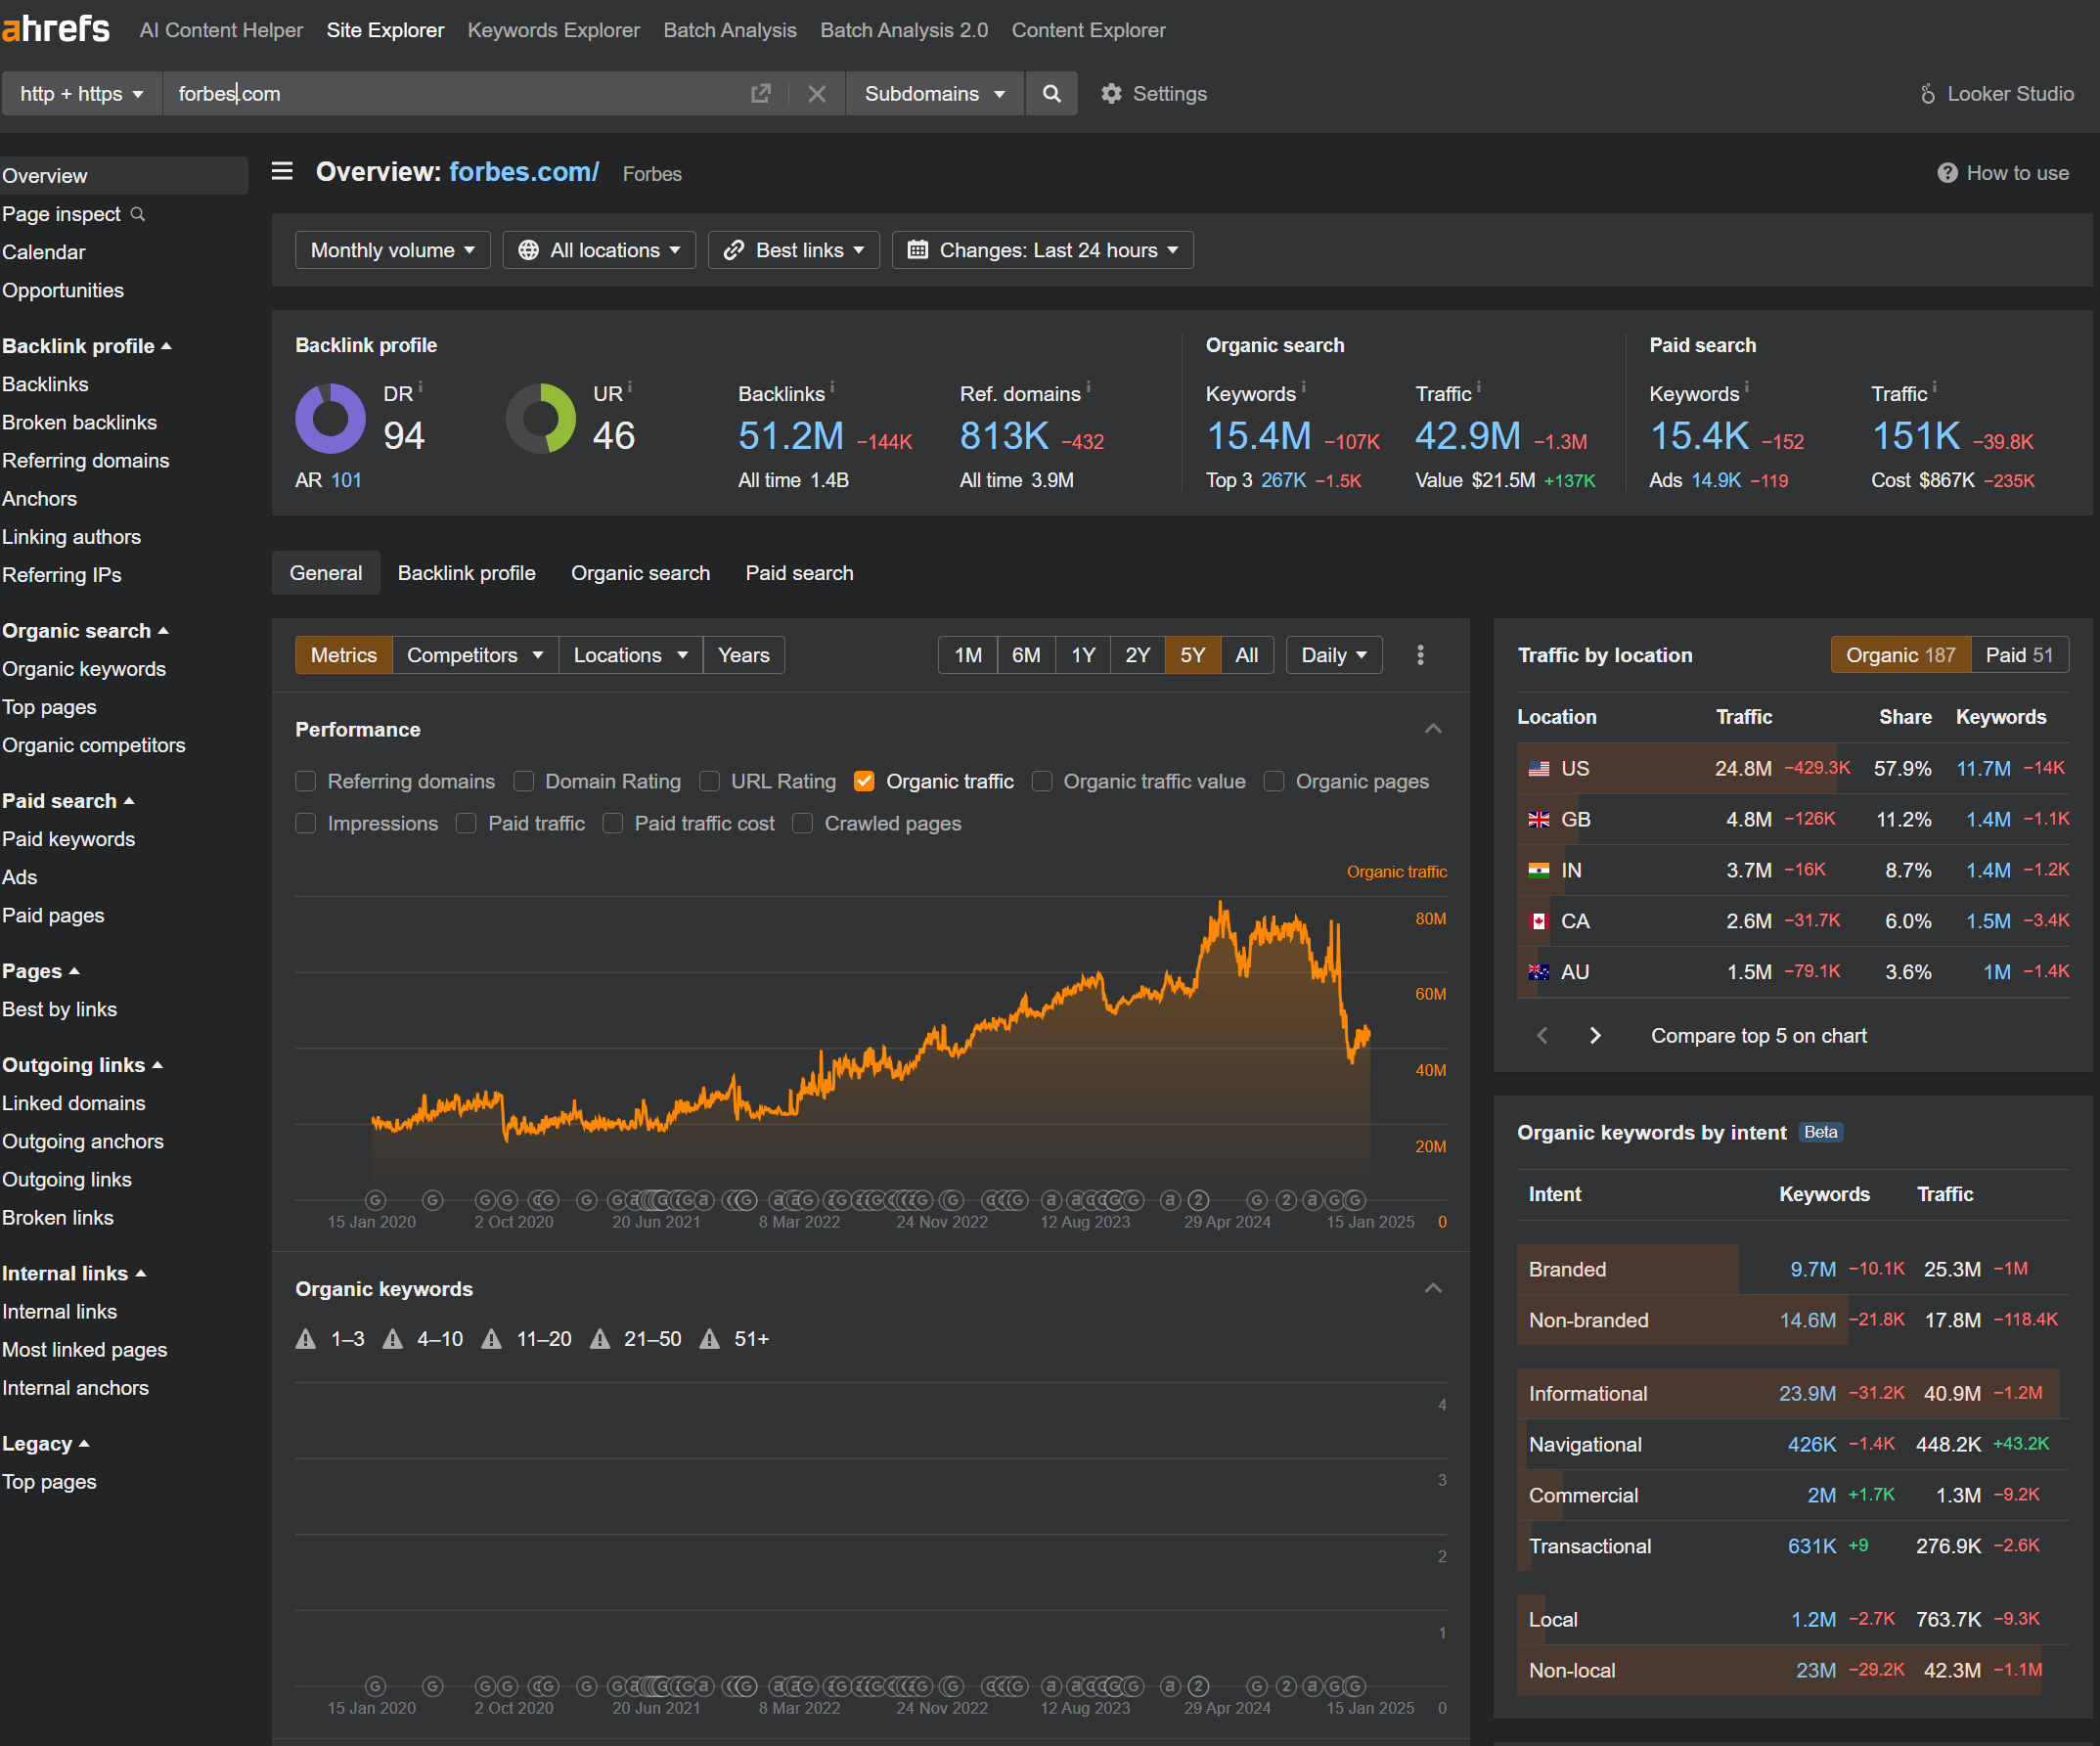Open Organic keywords in sidebar

84,669
